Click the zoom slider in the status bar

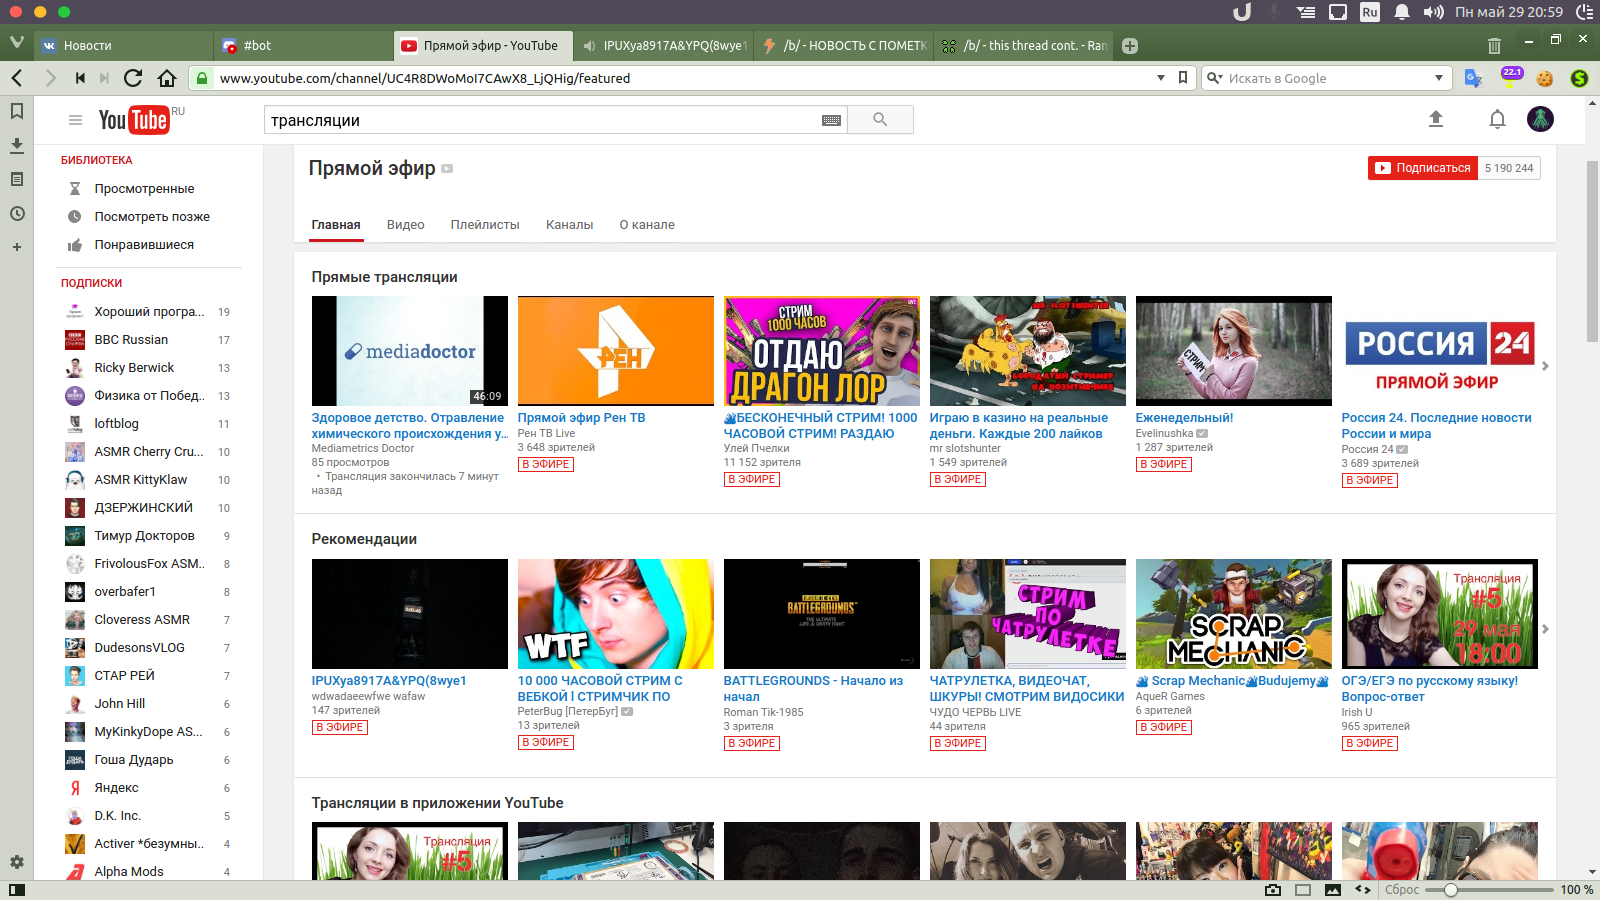tap(1489, 889)
